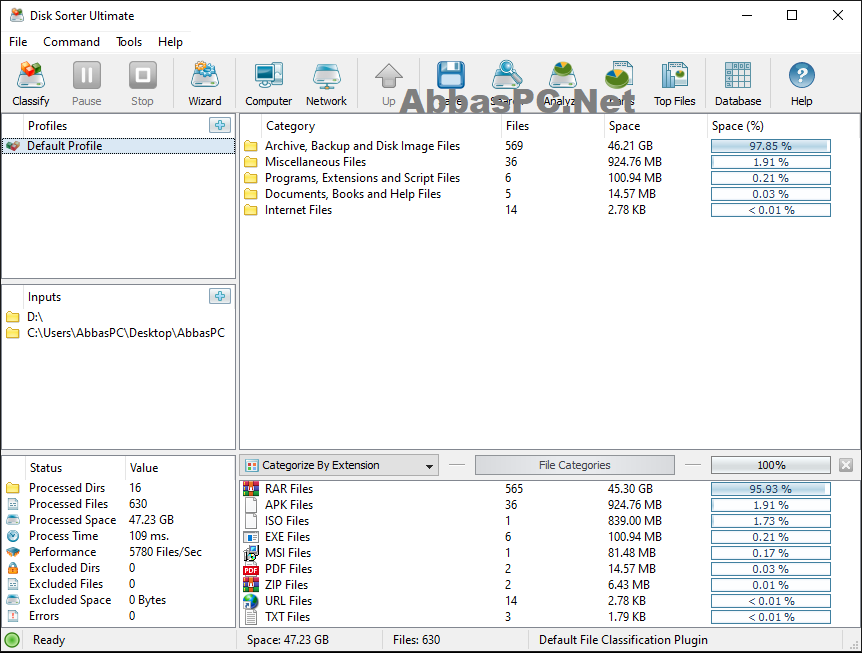862x653 pixels.
Task: Select the D:\ input folder
Action: [x=119, y=317]
